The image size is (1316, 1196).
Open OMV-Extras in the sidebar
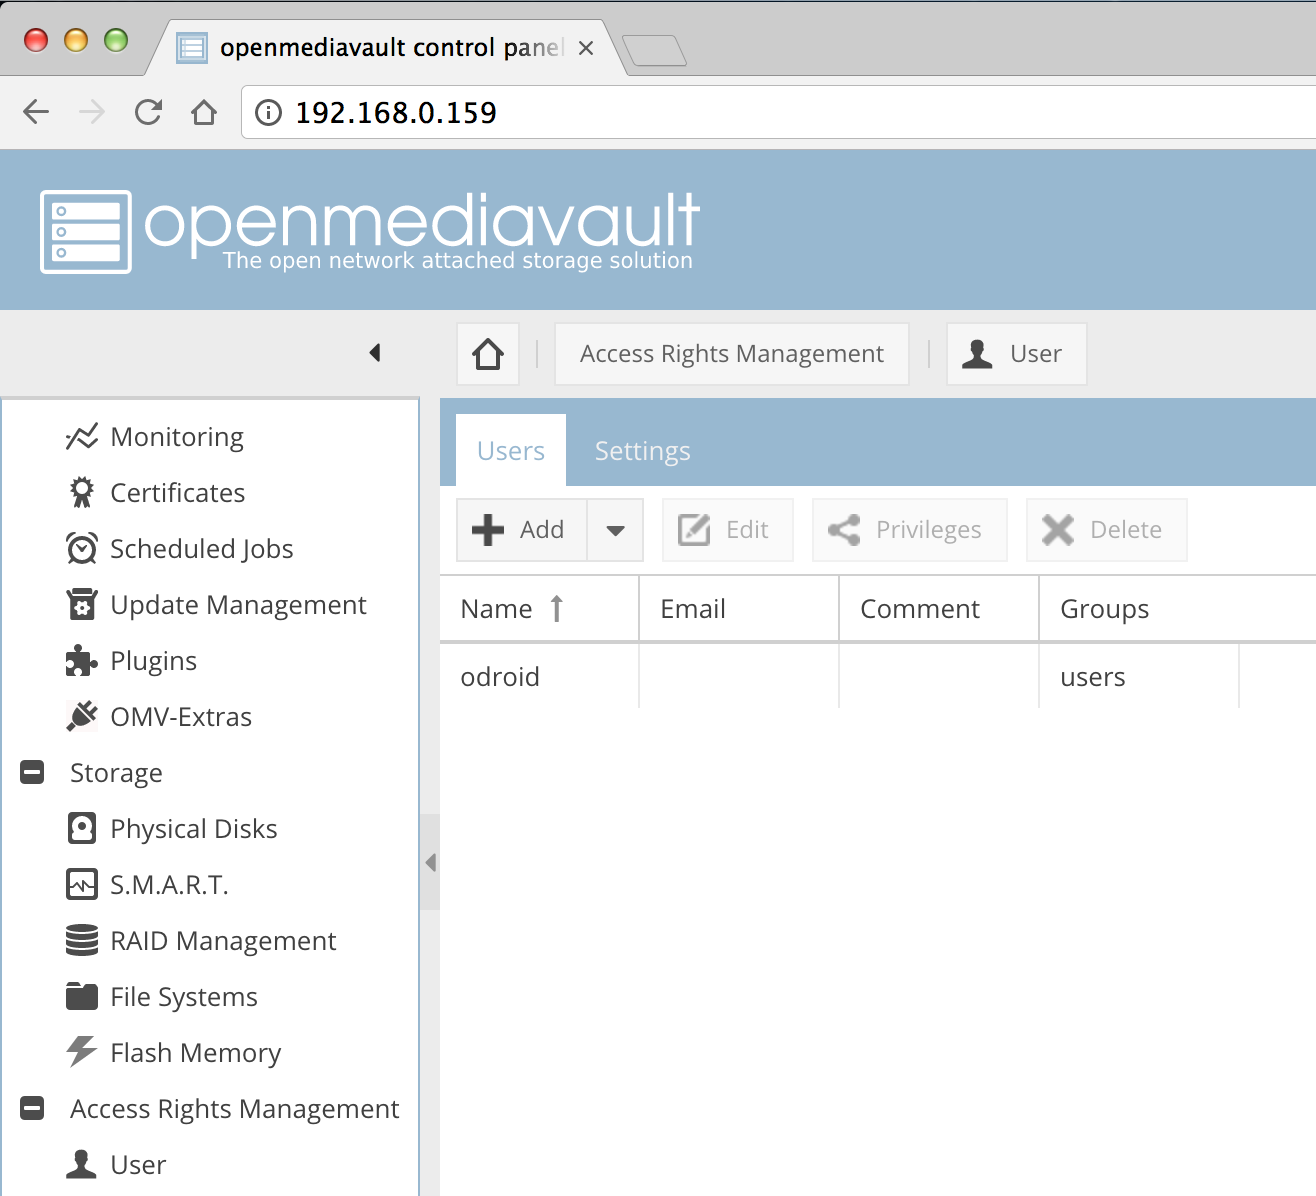181,717
